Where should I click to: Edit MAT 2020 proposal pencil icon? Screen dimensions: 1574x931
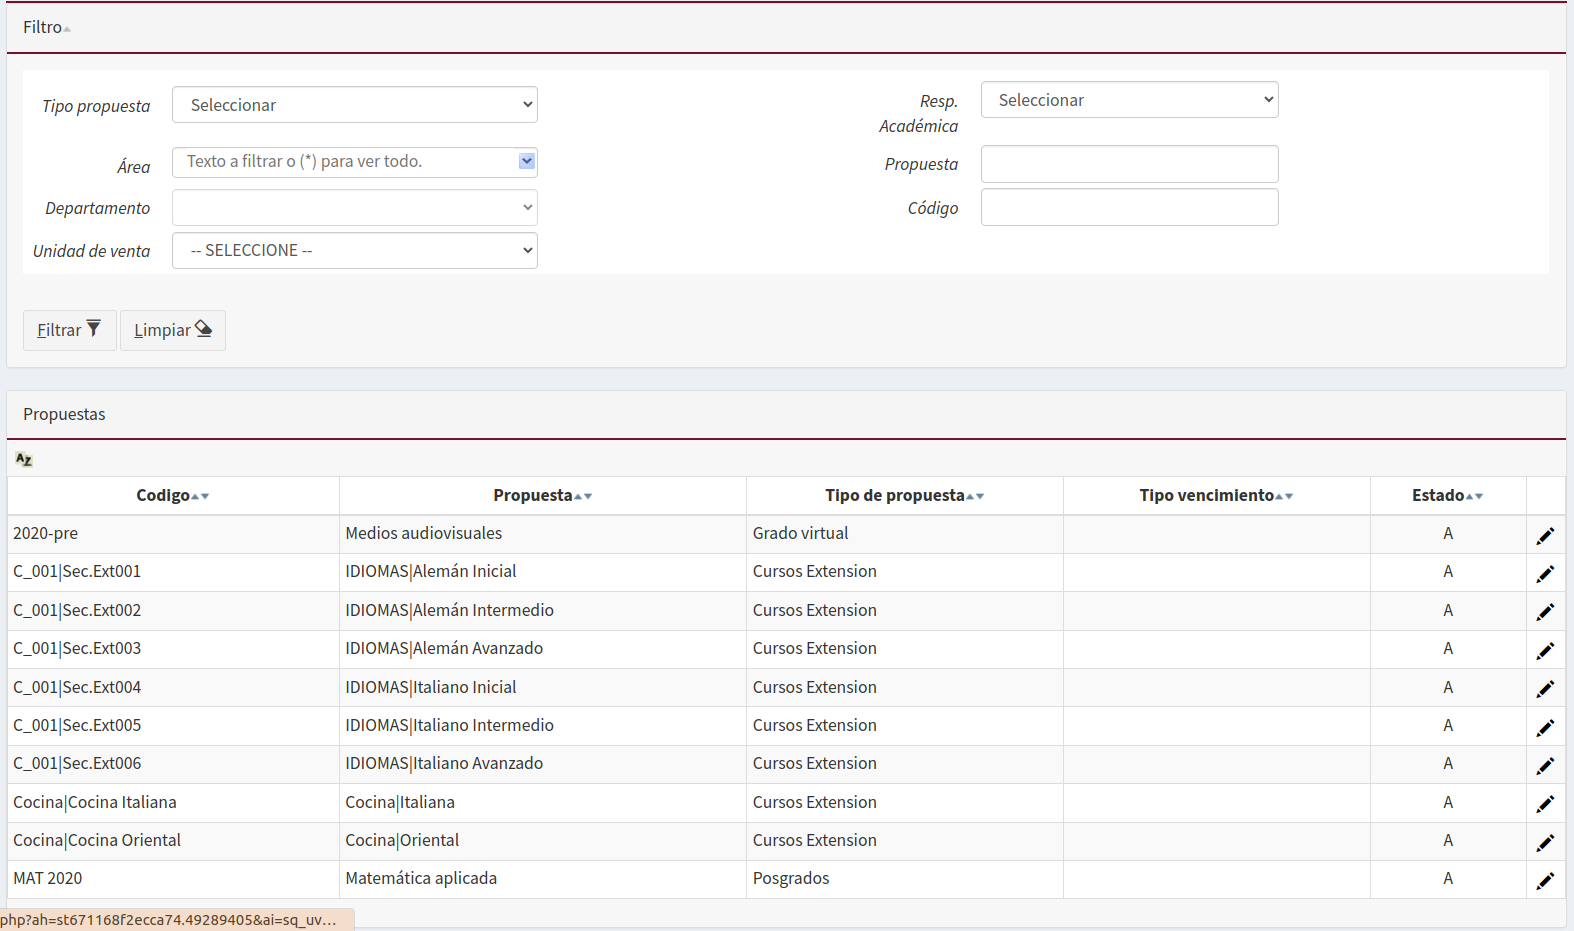pyautogui.click(x=1545, y=881)
